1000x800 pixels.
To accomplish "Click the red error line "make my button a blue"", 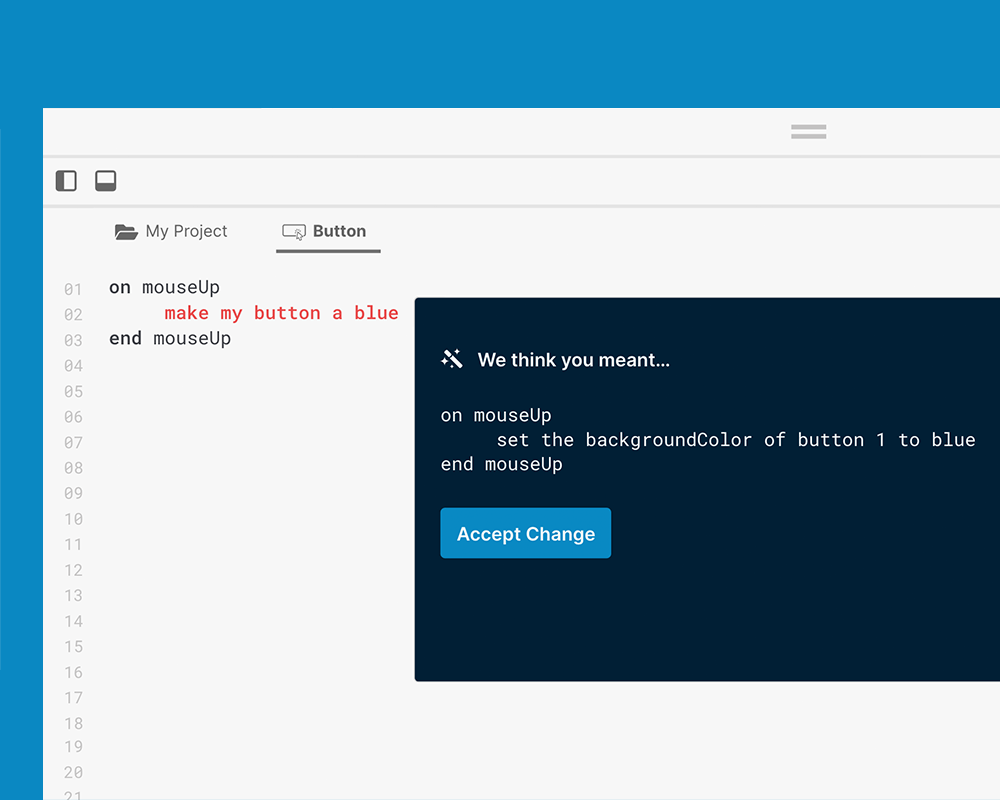I will pyautogui.click(x=281, y=313).
